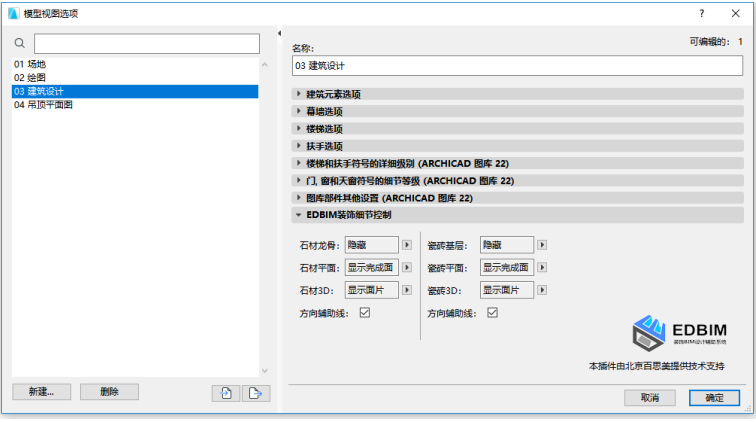Expand 楼梯和扶手符号的详细级别 section
Viewport: 756px width, 422px height.
pyautogui.click(x=517, y=163)
